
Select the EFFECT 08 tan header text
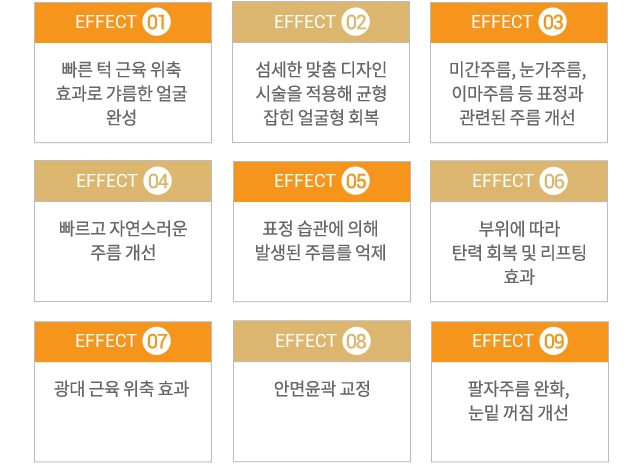[323, 341]
